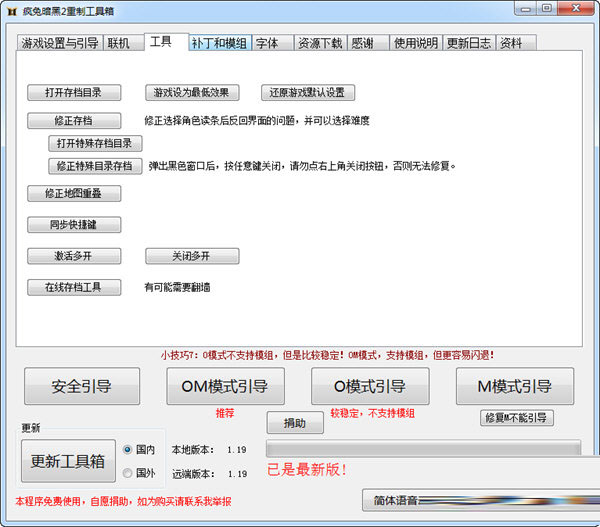The image size is (600, 527).
Task: Click the 小技巧7 tip text
Action: [x=327, y=355]
